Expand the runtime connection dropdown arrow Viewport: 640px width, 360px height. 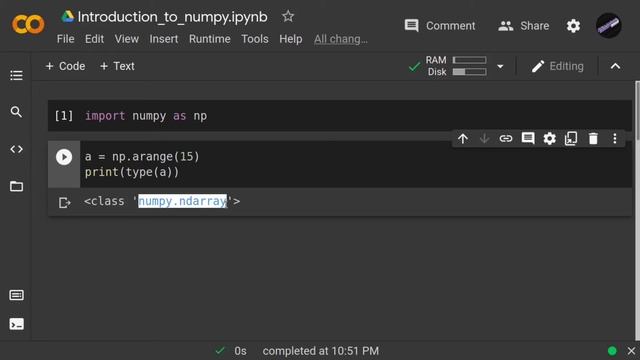pos(500,66)
